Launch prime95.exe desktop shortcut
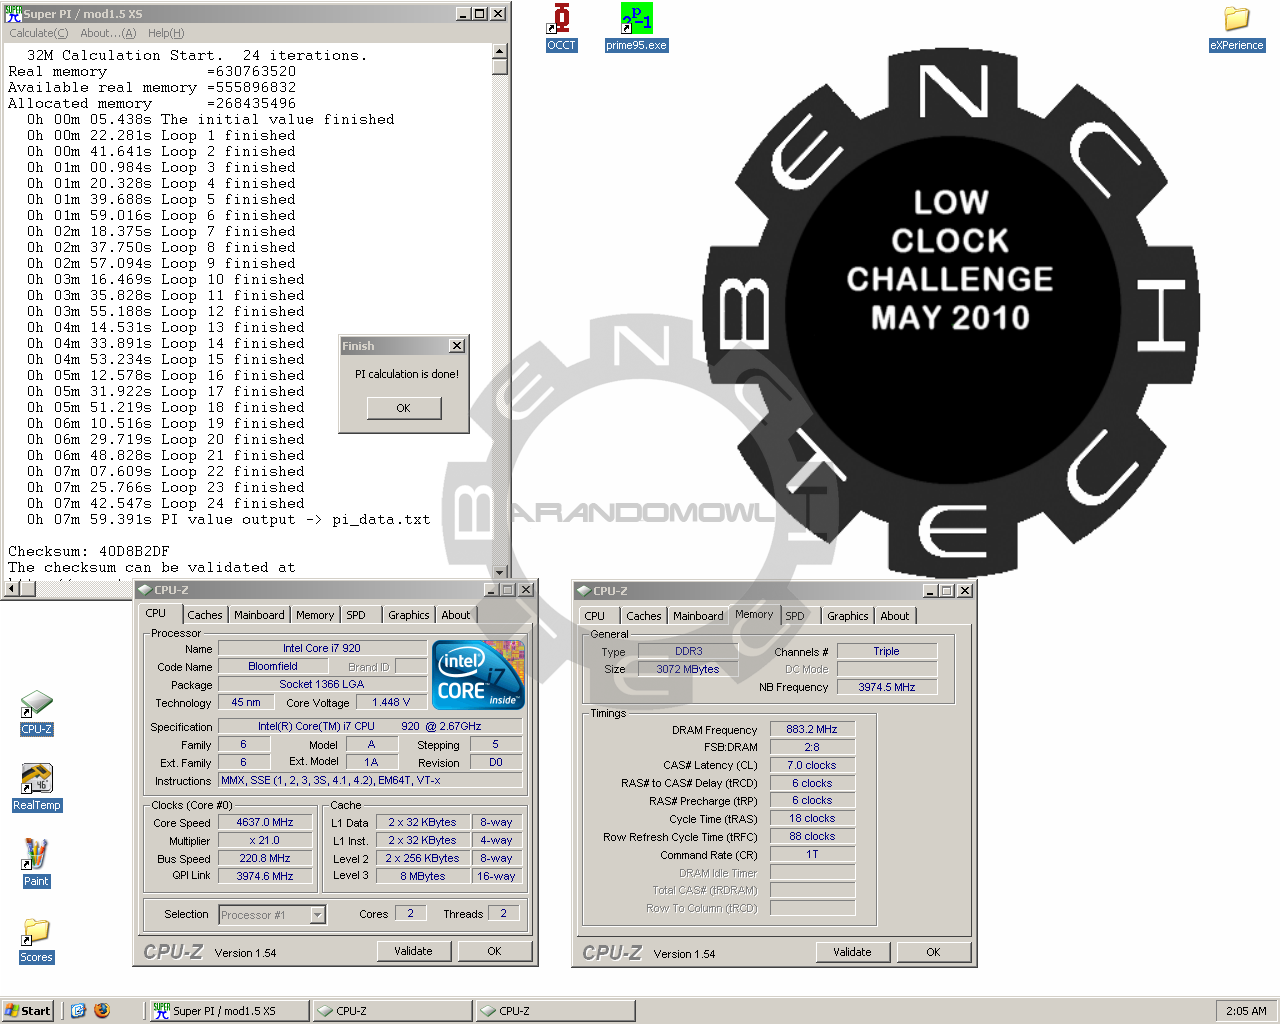Screen dimensions: 1280x1024 click(636, 26)
